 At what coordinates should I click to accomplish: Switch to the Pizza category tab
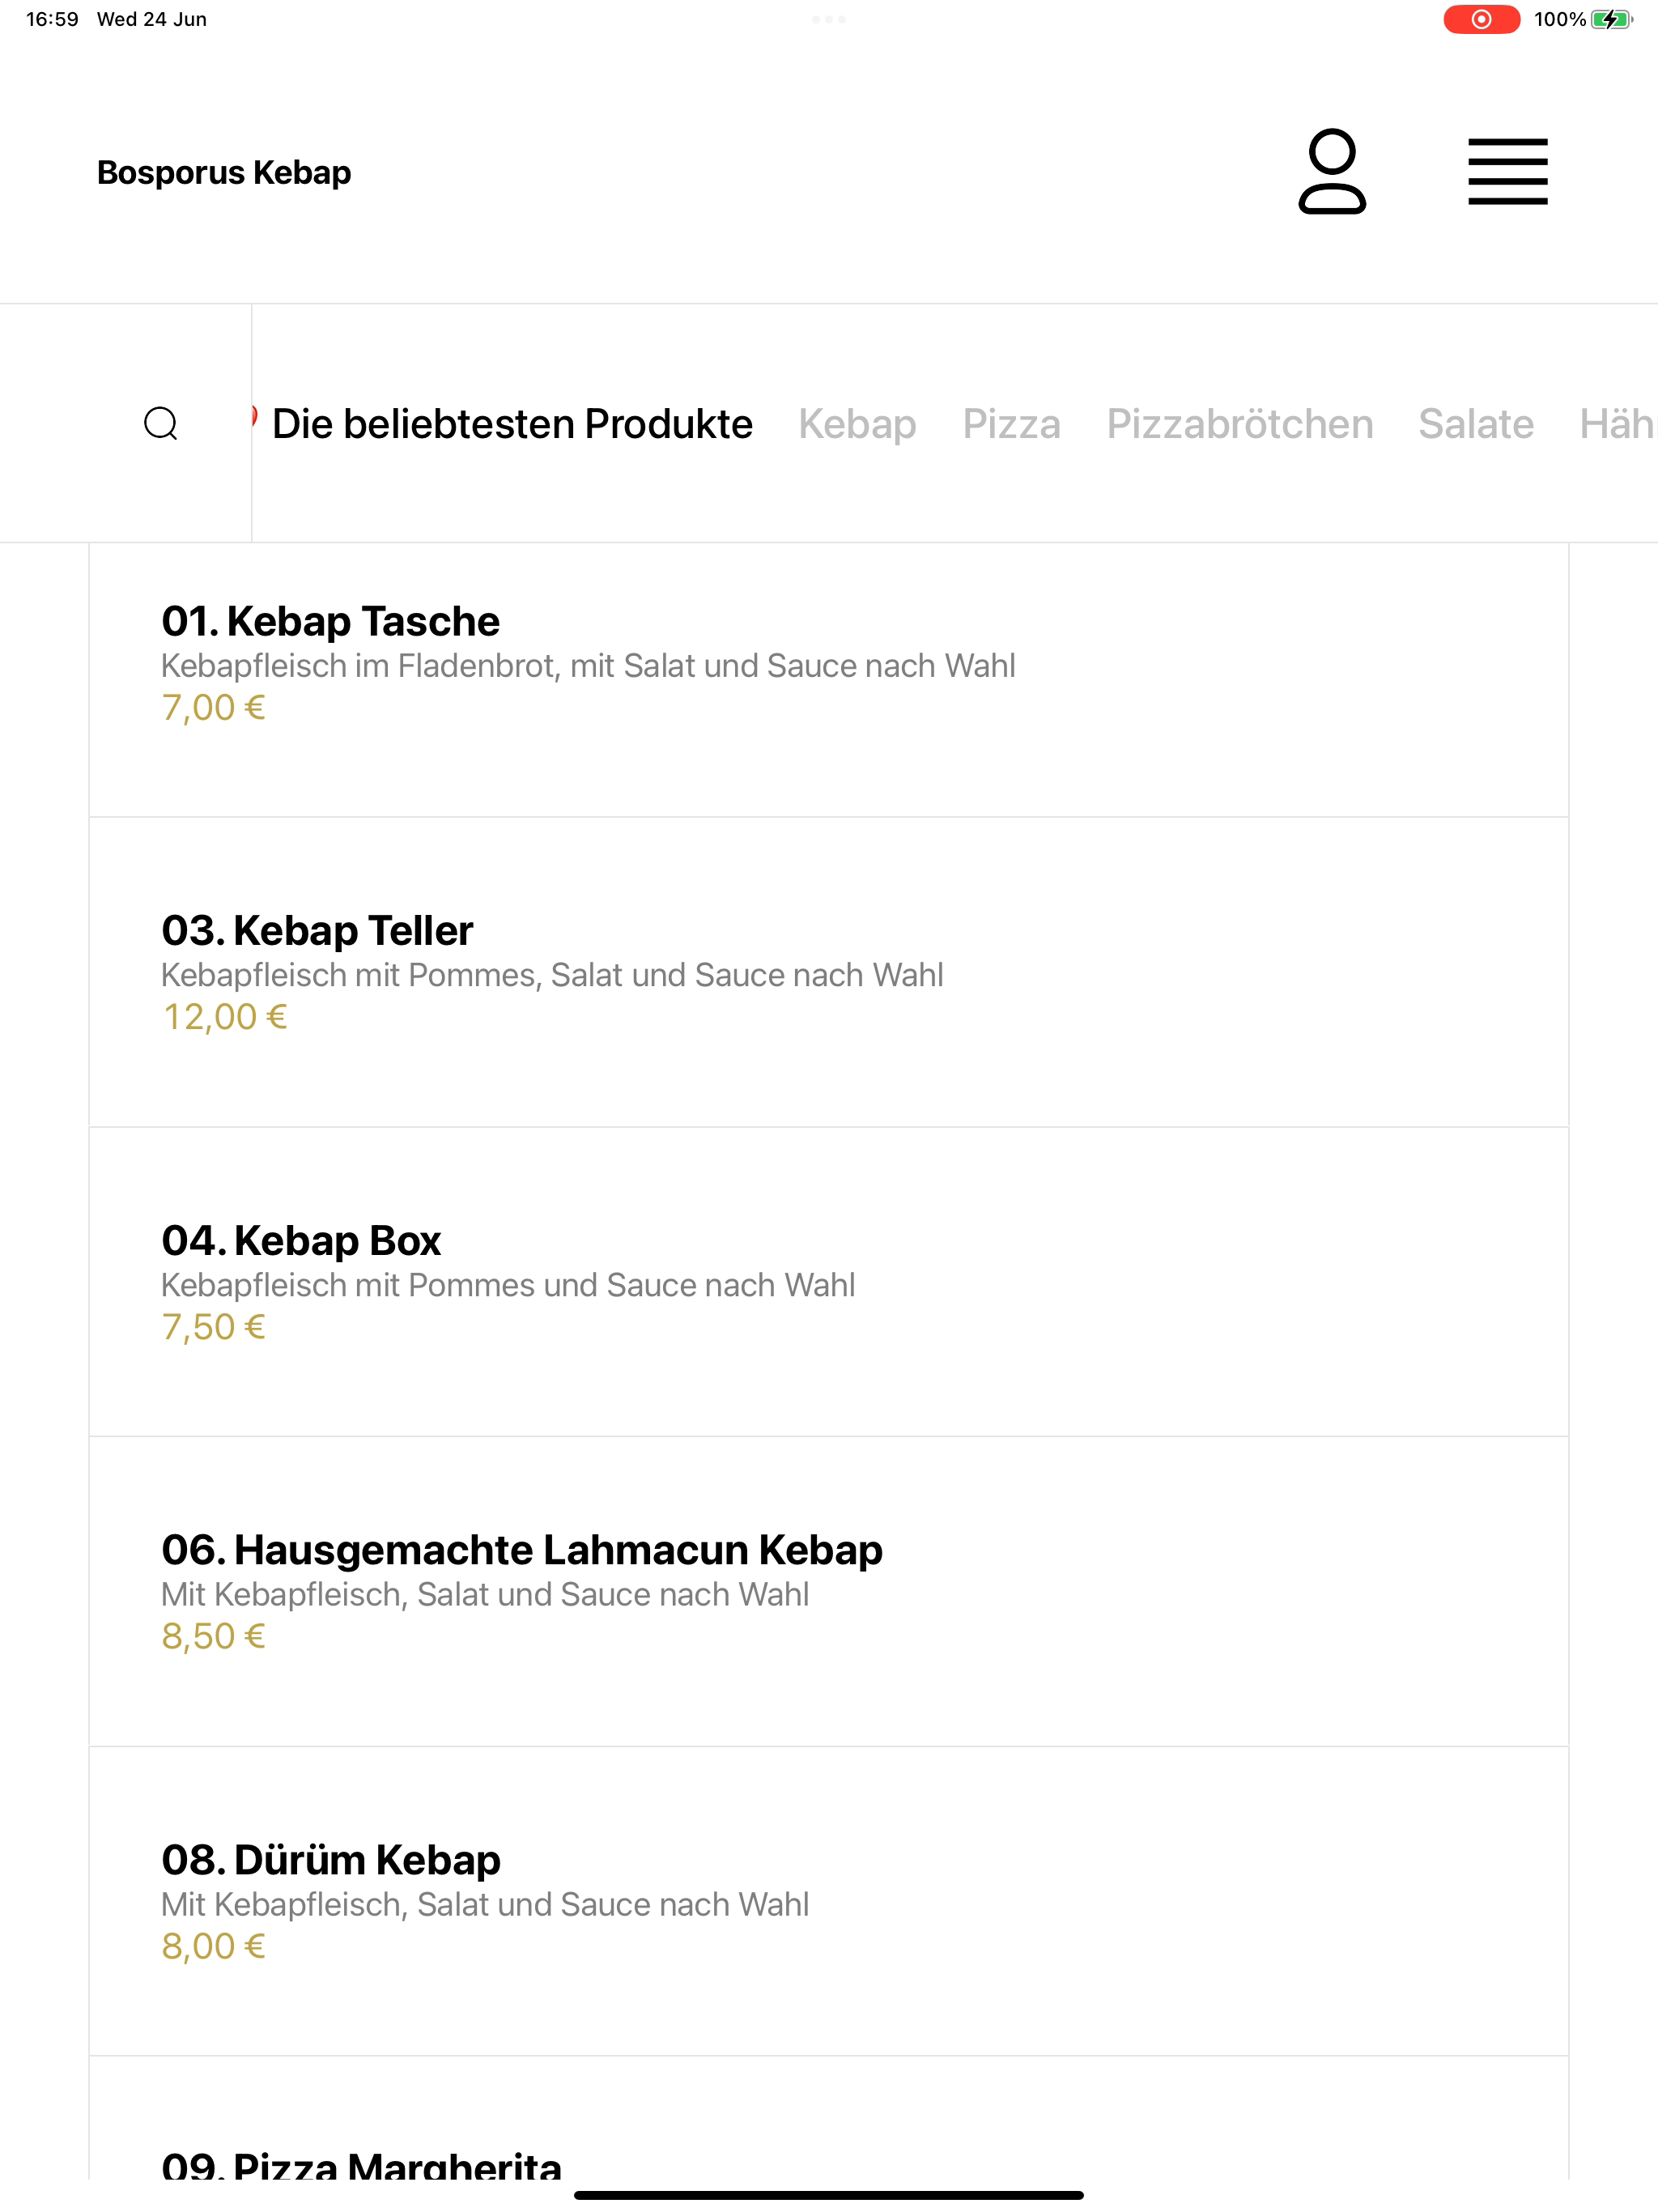tap(1011, 424)
